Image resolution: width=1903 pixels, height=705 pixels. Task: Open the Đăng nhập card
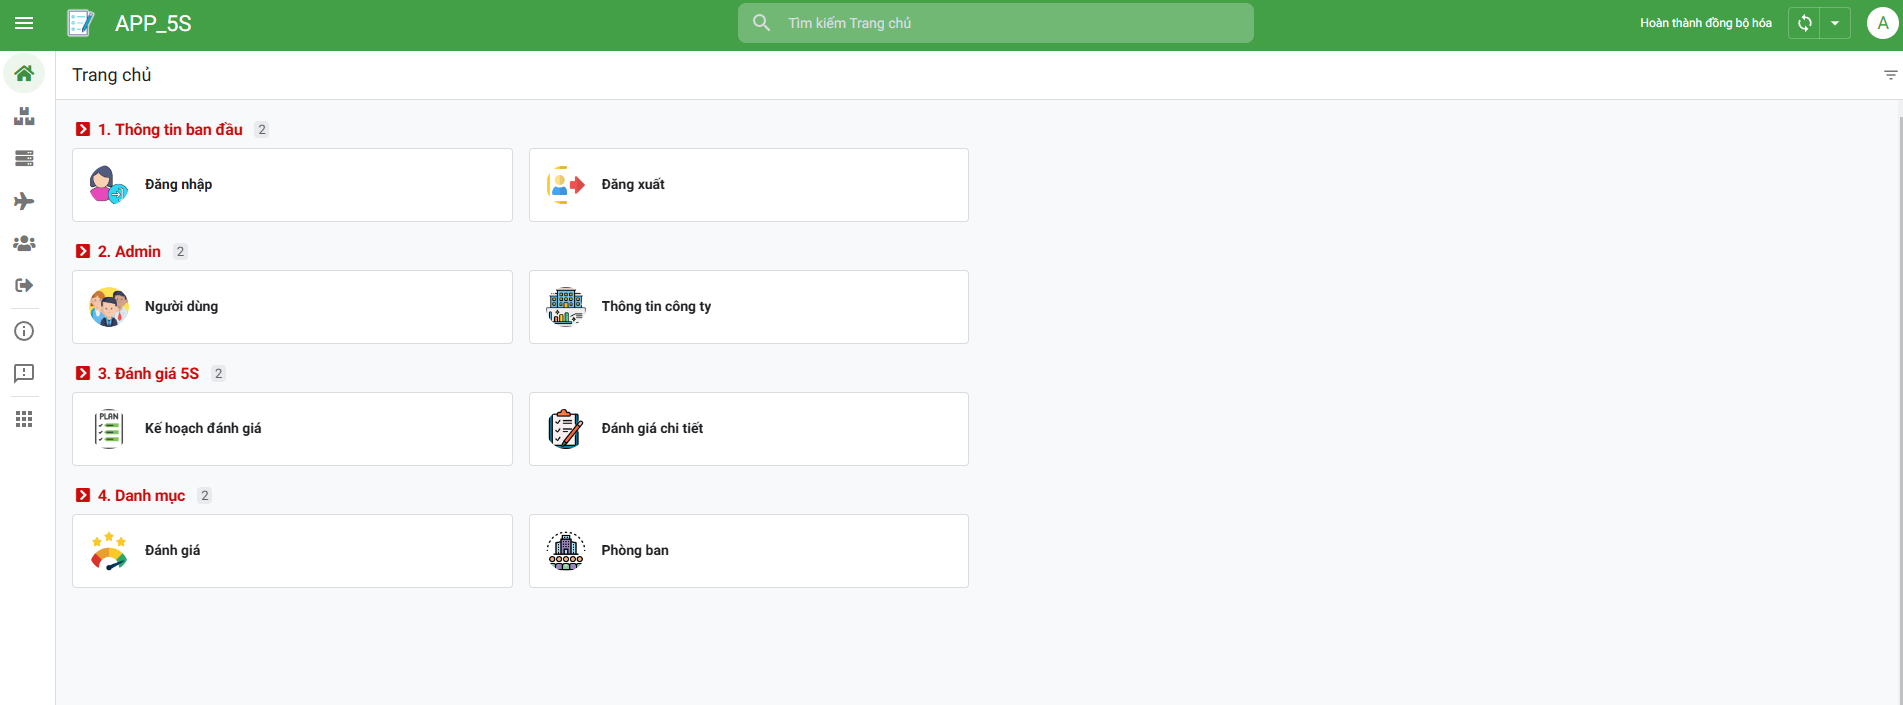point(292,185)
